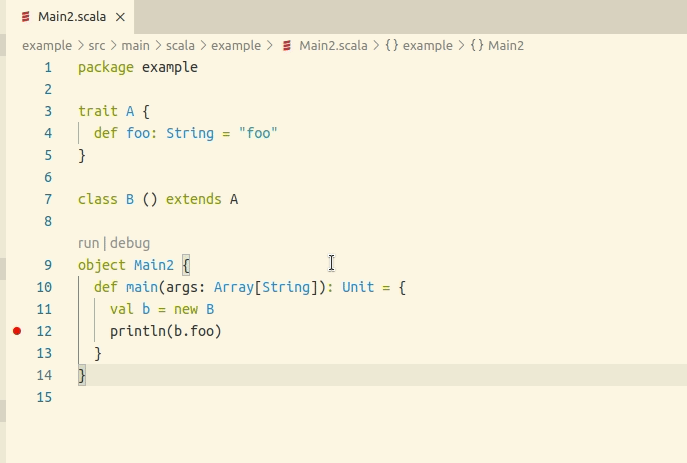The width and height of the screenshot is (687, 463).
Task: Click the 'new' keyword on line 11
Action: tap(186, 309)
